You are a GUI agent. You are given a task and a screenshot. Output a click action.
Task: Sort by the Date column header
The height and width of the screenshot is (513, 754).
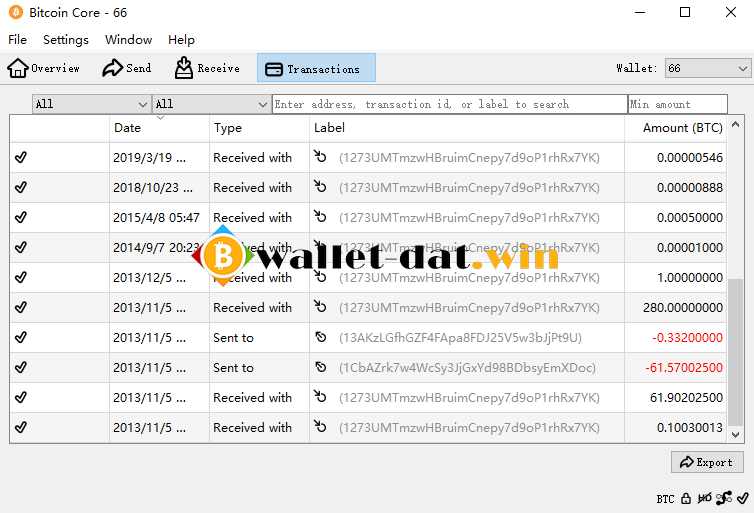point(160,128)
